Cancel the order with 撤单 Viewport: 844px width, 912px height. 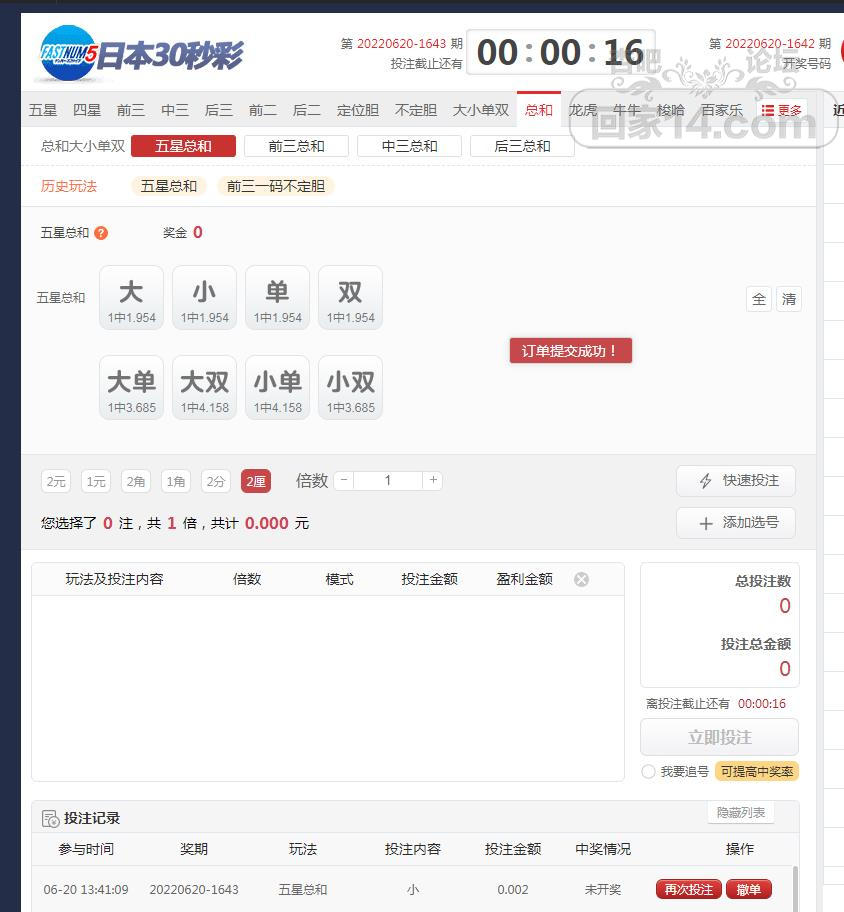749,889
